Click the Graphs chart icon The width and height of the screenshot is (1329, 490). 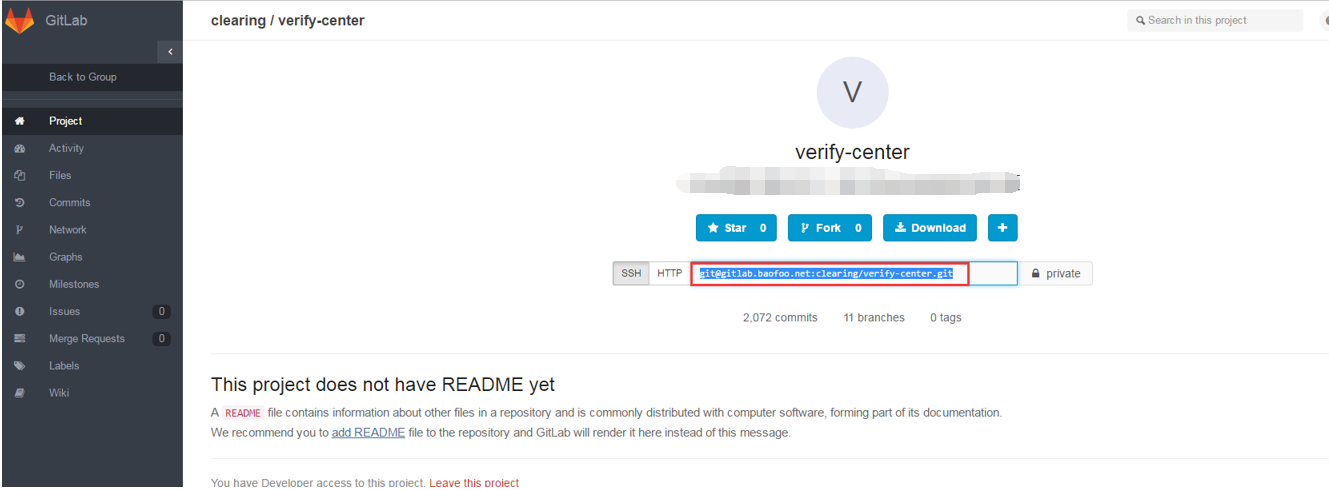19,257
